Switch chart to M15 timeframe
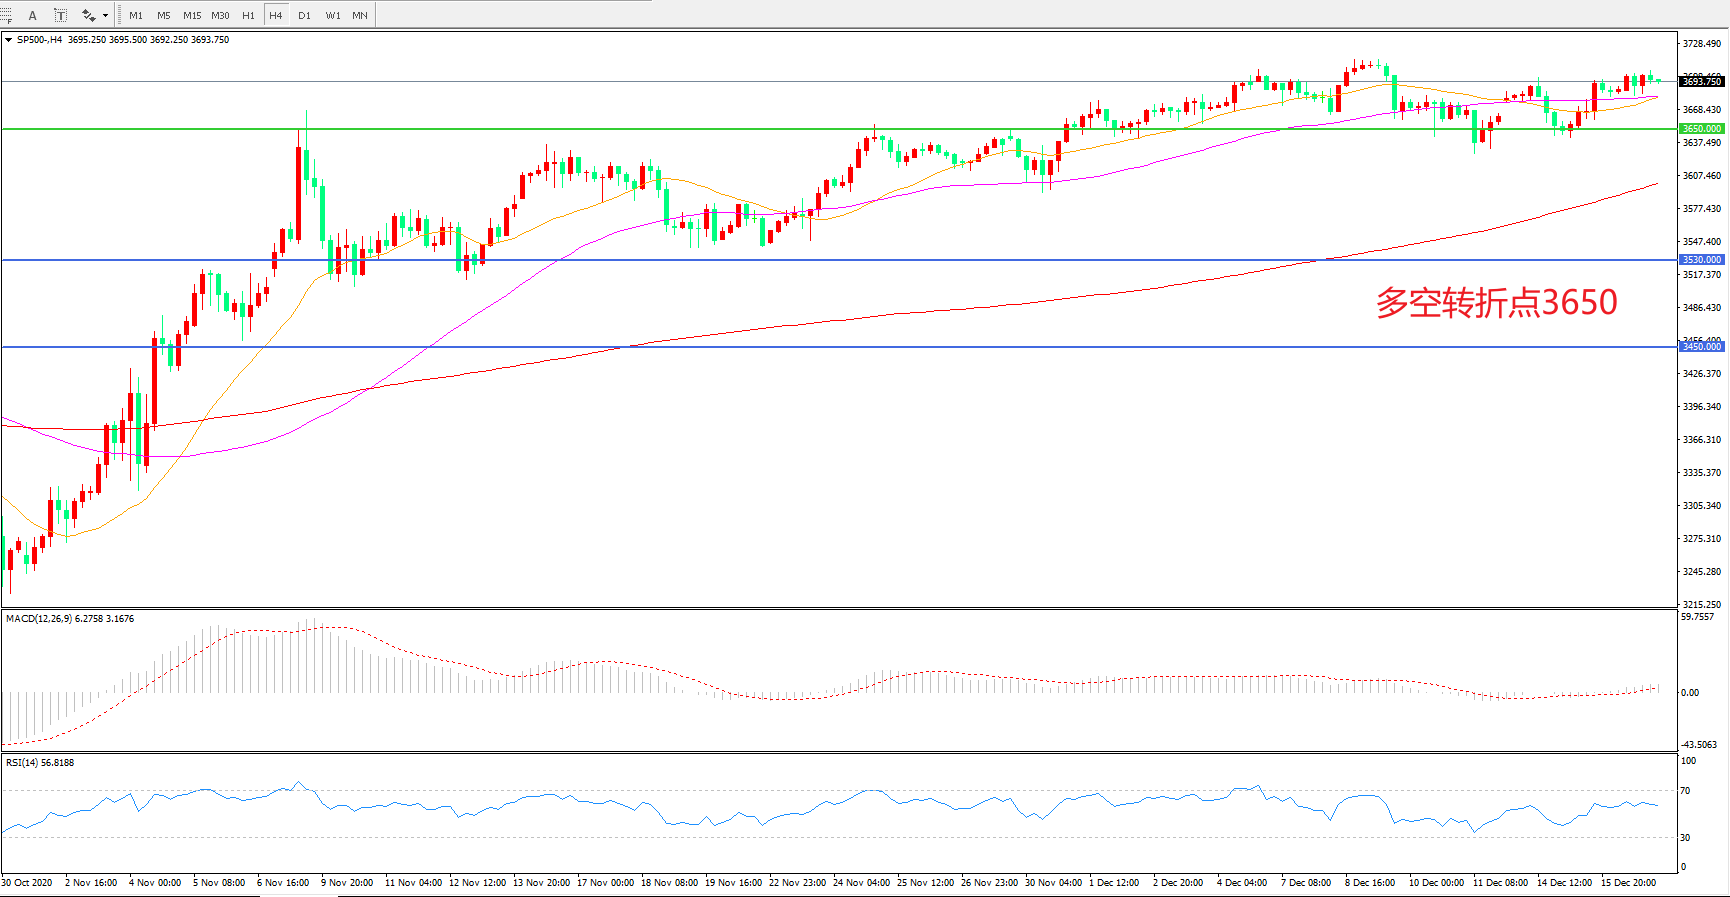 coord(192,15)
